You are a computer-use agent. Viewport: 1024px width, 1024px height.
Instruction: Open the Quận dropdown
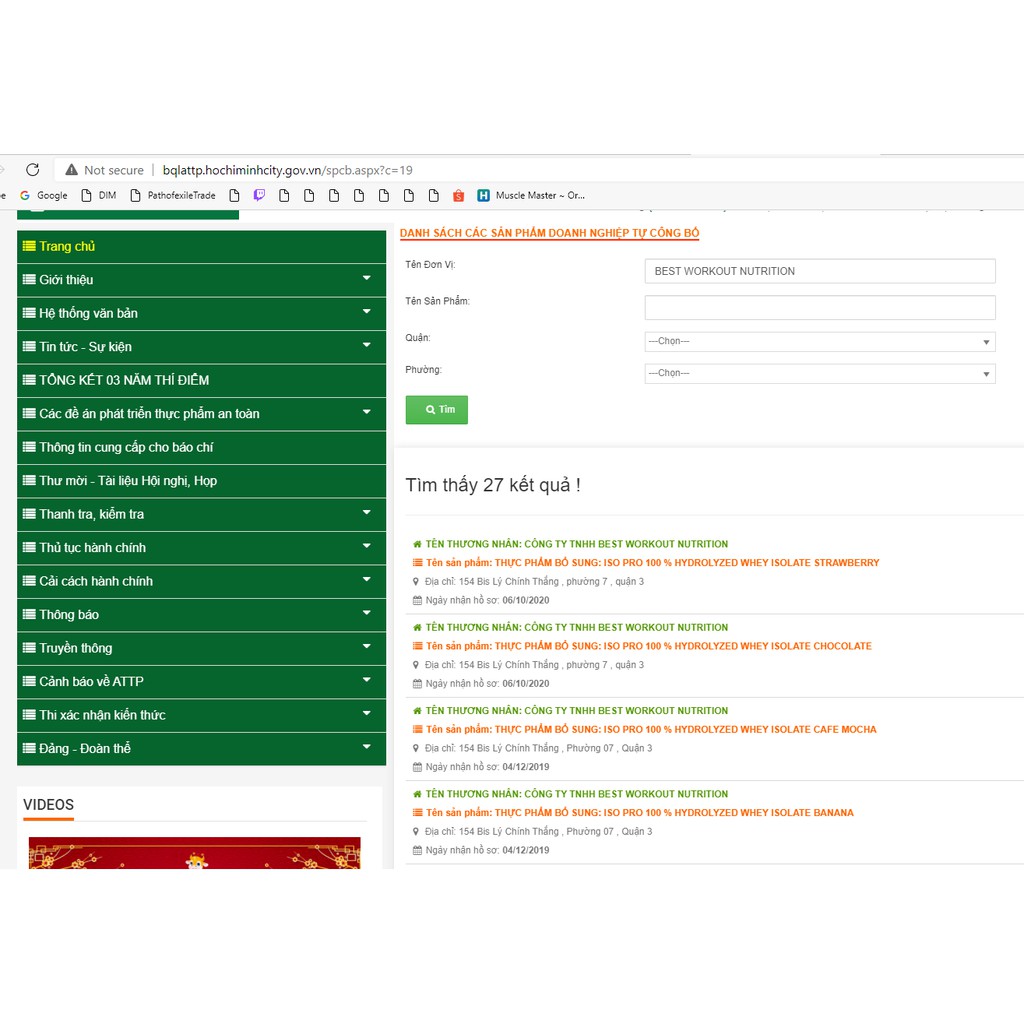(x=820, y=342)
